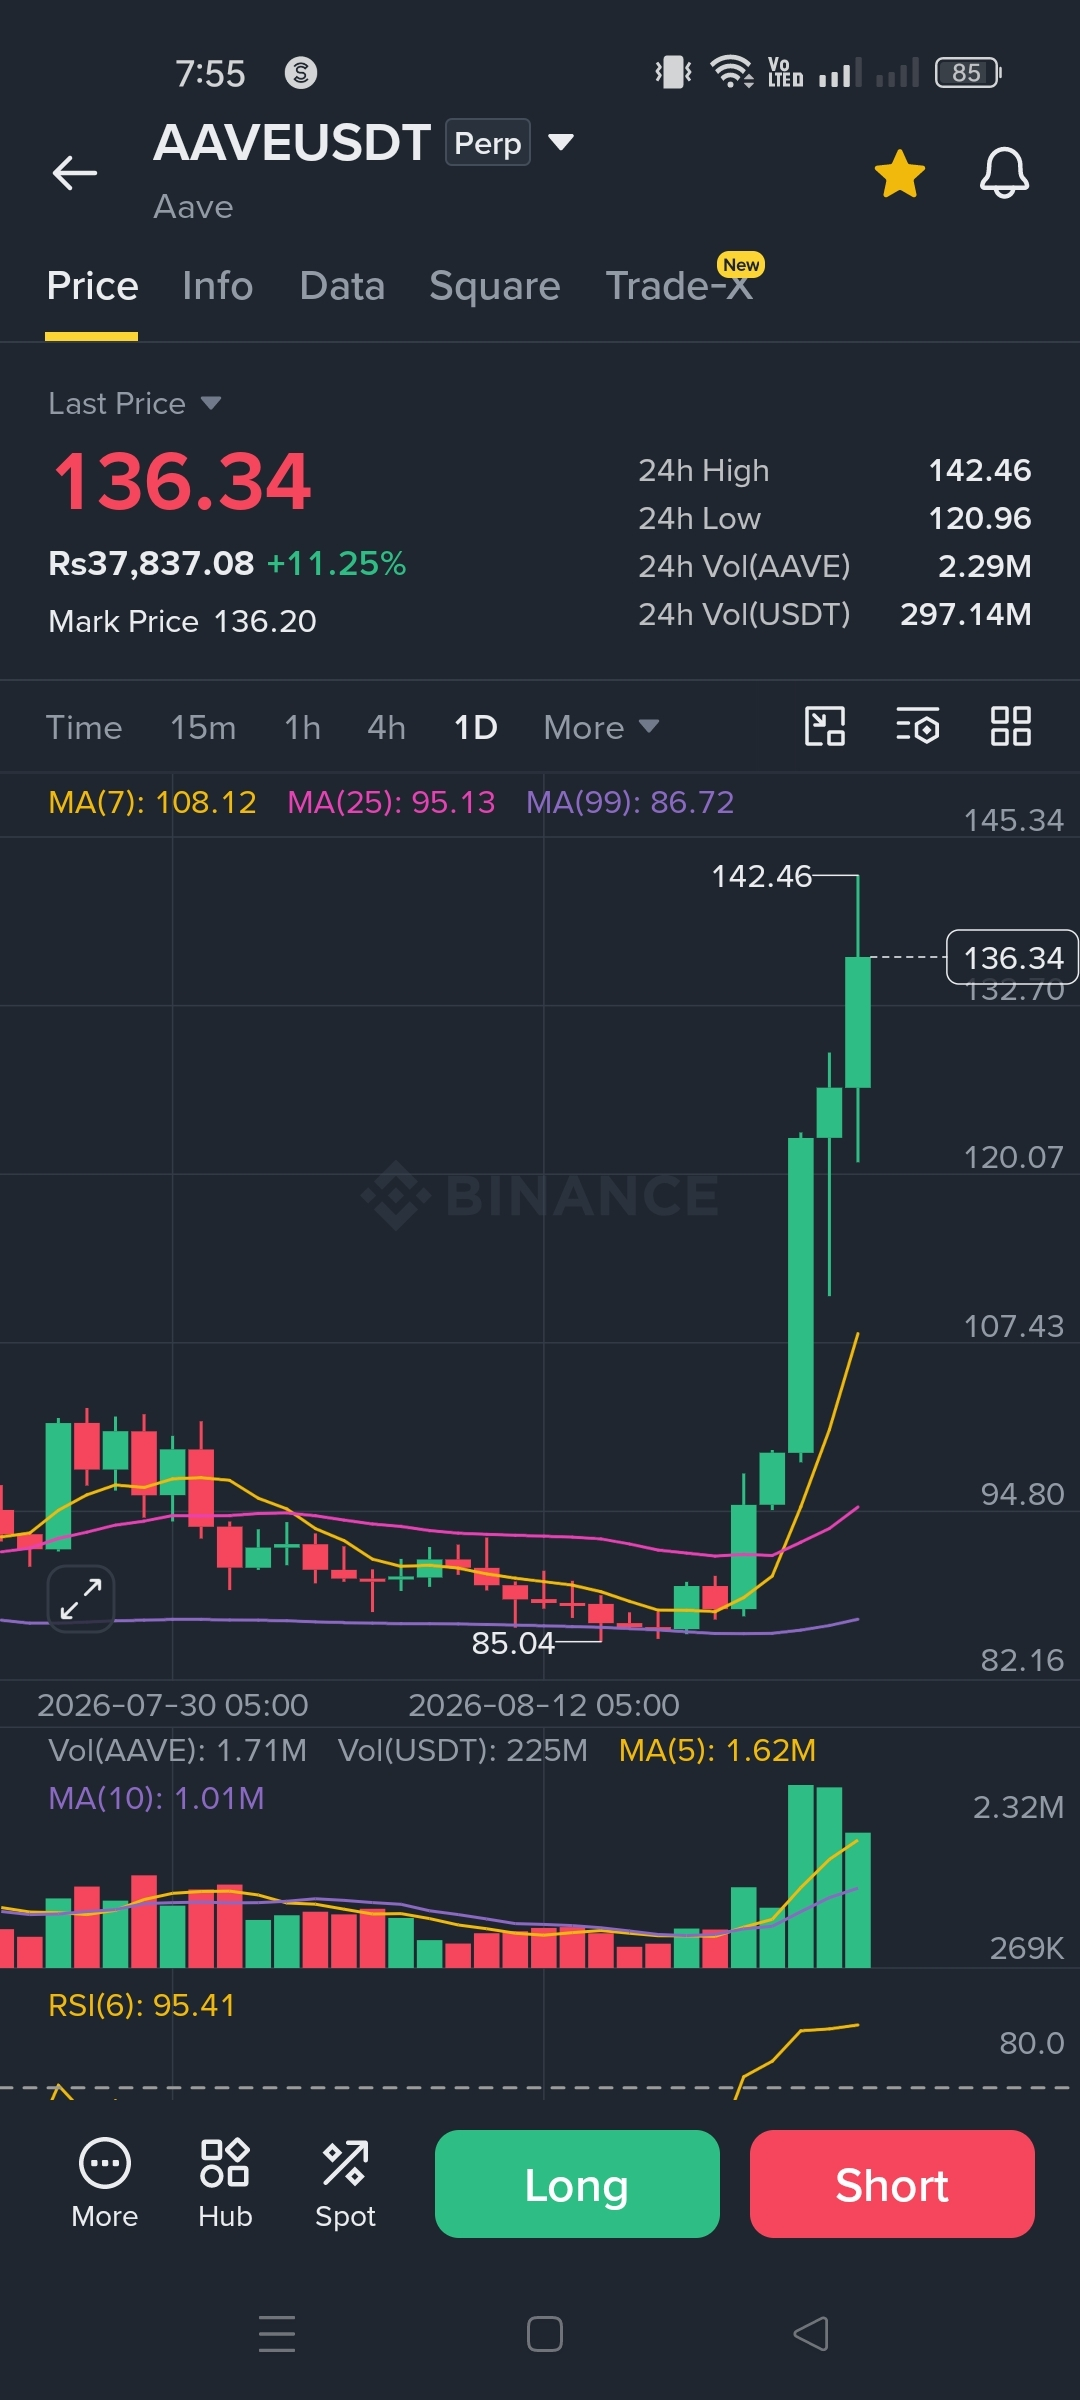This screenshot has width=1080, height=2400.
Task: Tap the Android back navigation triangle
Action: pos(811,2334)
